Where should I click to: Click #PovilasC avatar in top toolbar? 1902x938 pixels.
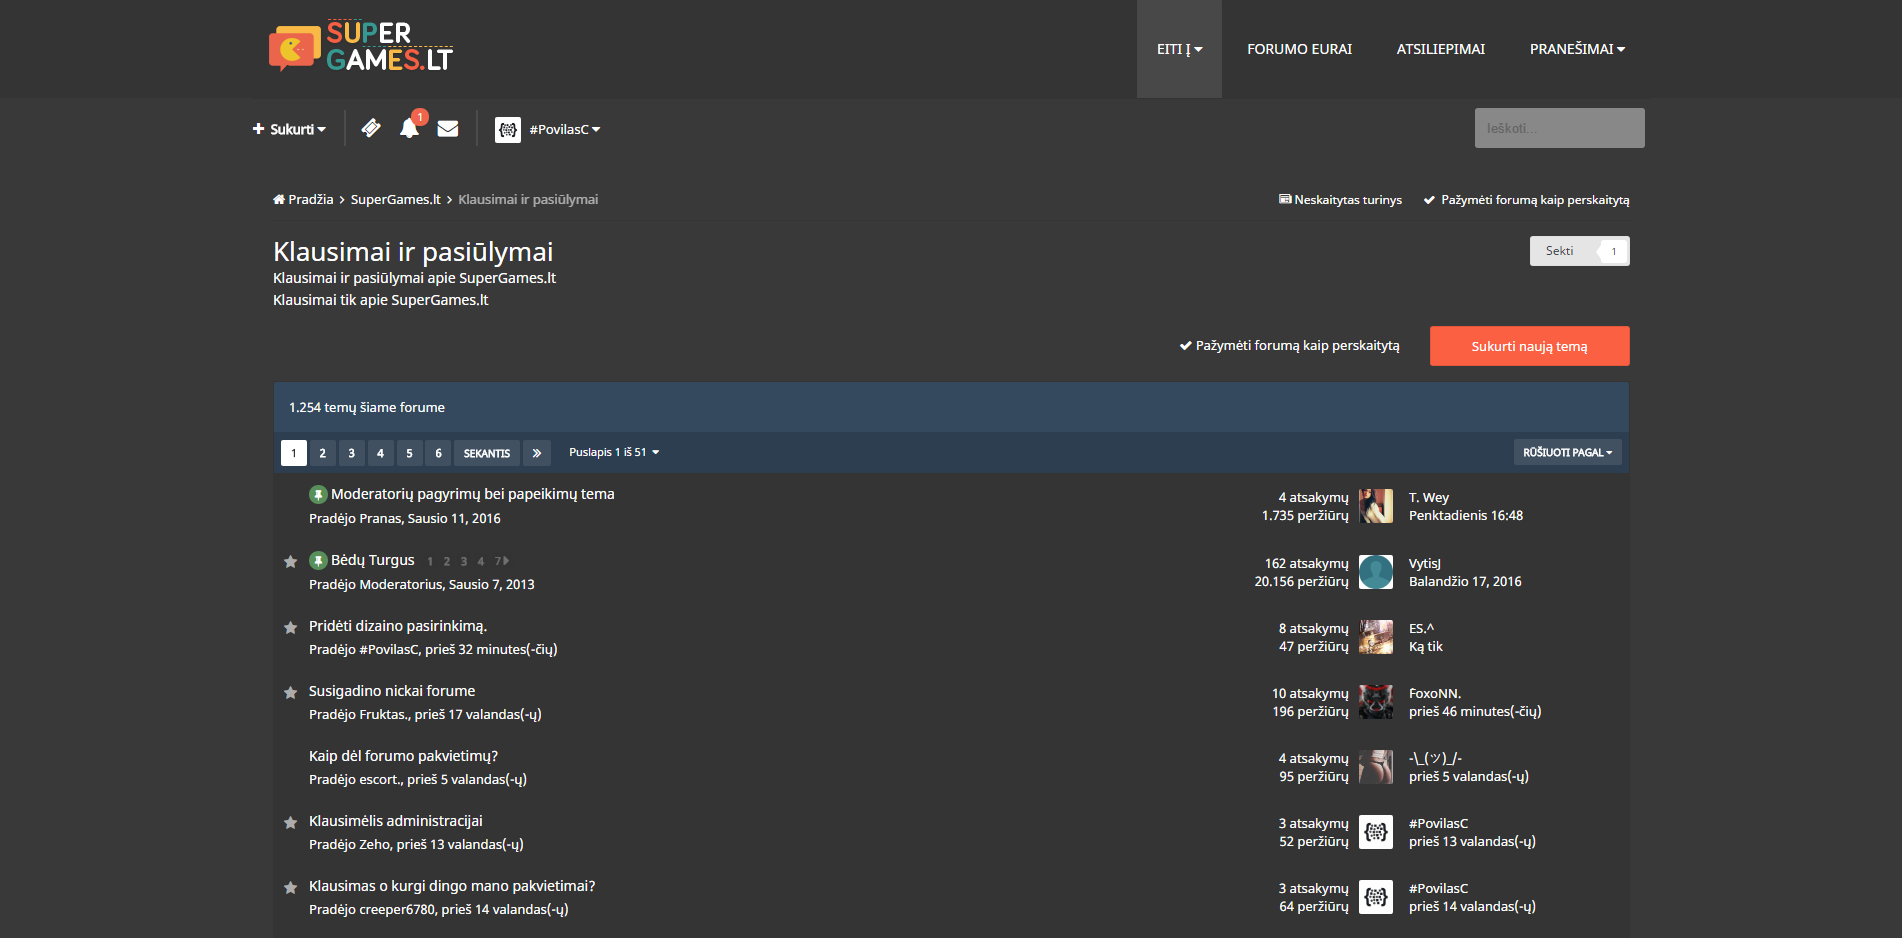click(x=508, y=130)
